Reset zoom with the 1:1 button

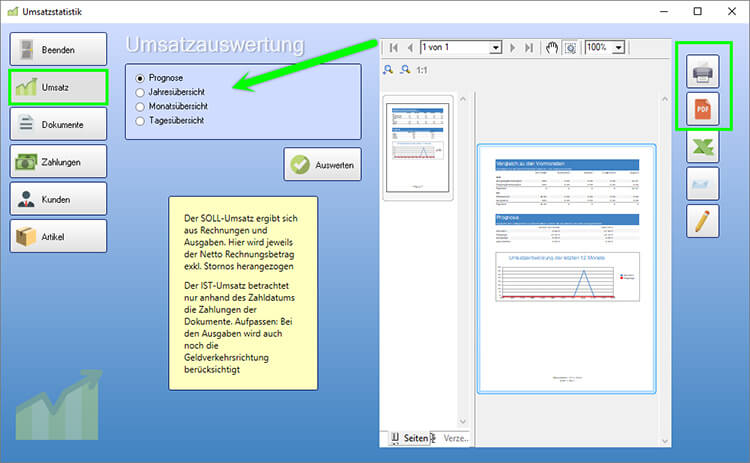[422, 70]
